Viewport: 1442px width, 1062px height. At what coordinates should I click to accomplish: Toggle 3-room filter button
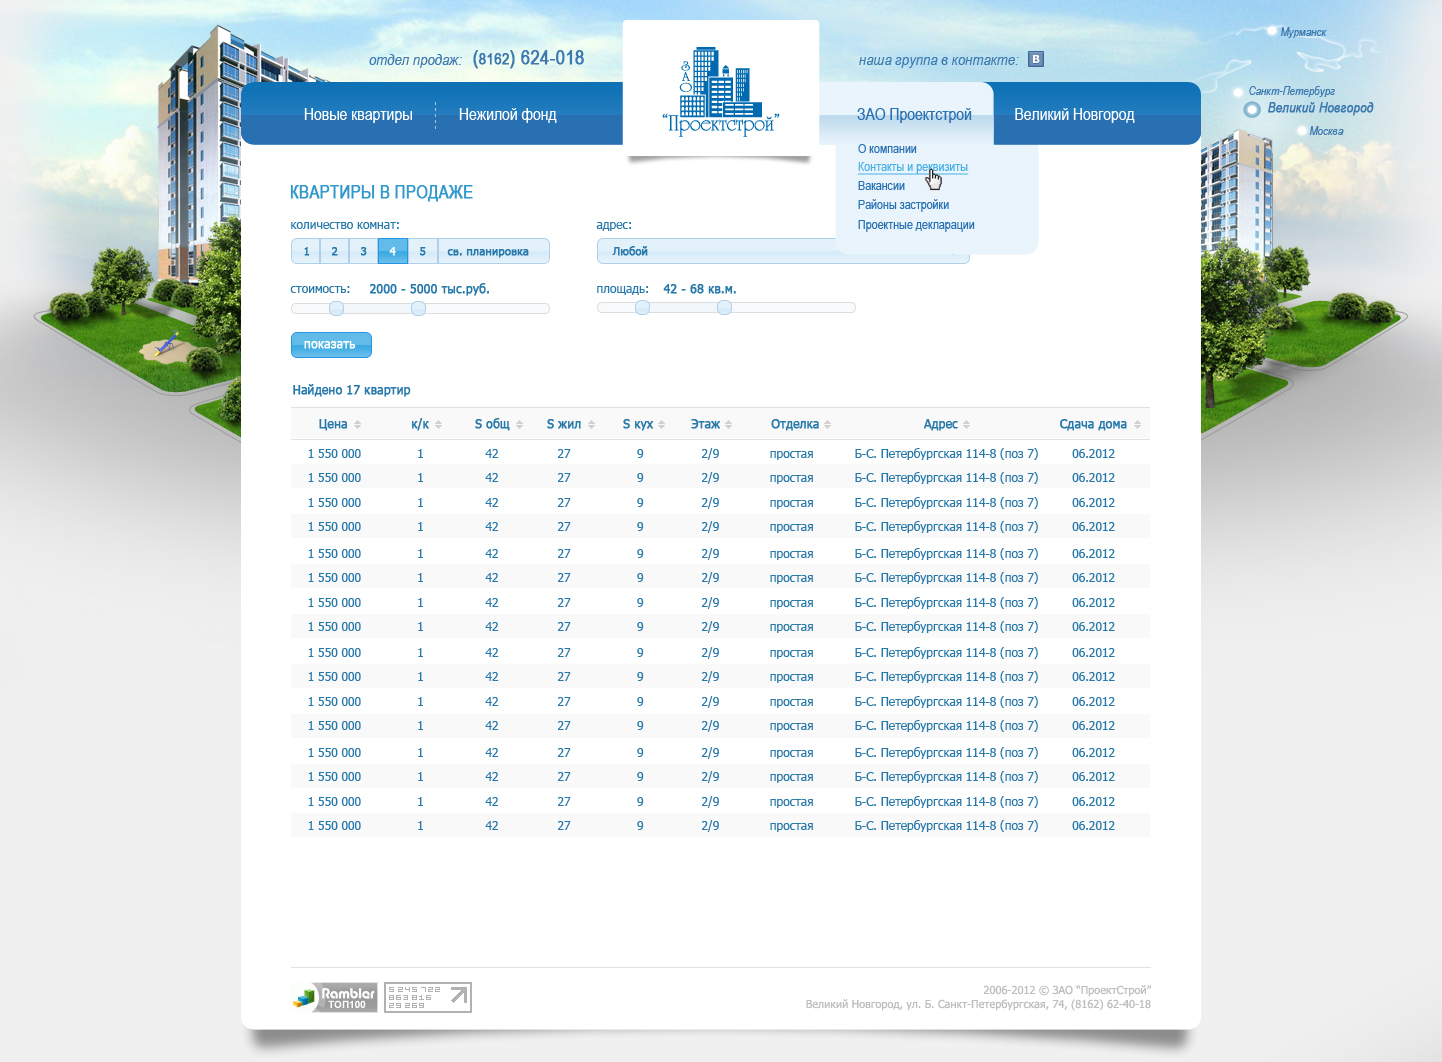point(363,251)
